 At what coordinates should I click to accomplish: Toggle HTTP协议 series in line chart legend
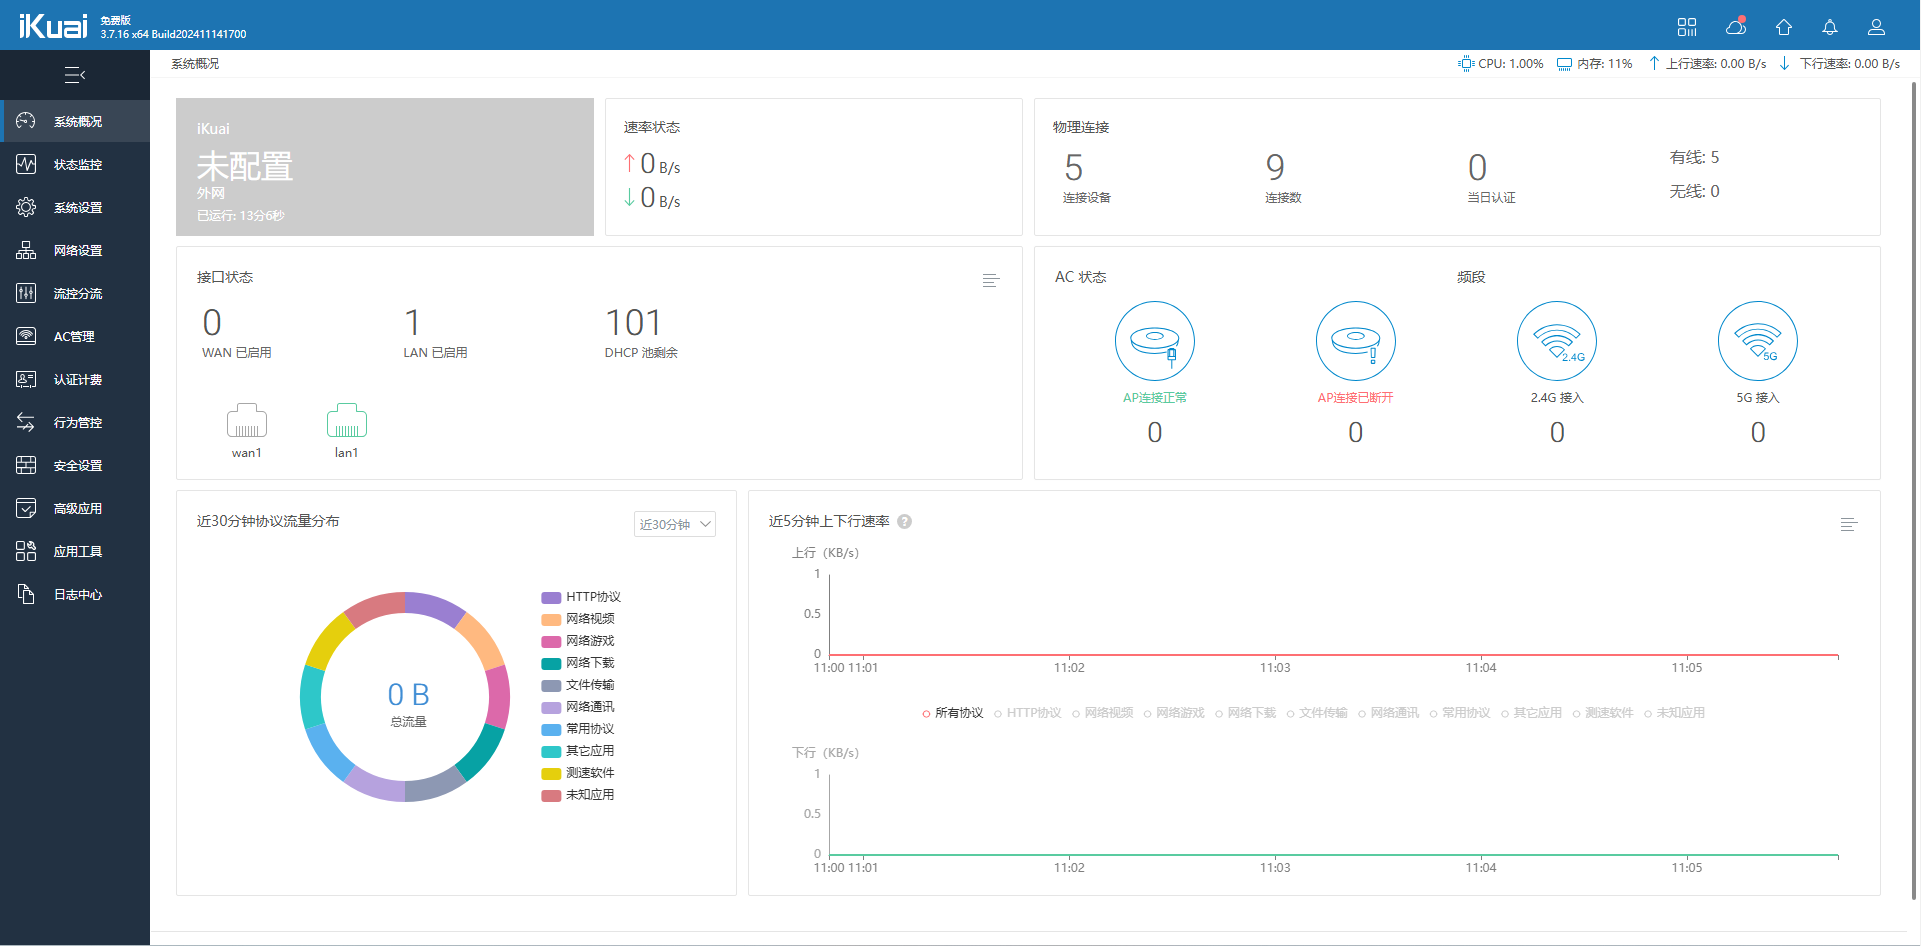point(1028,713)
